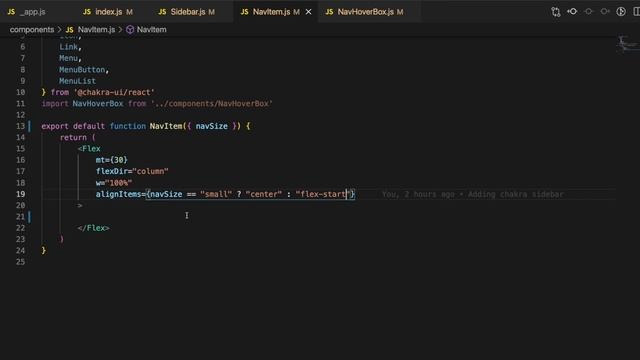Click the go to previous change icon

click(x=572, y=11)
